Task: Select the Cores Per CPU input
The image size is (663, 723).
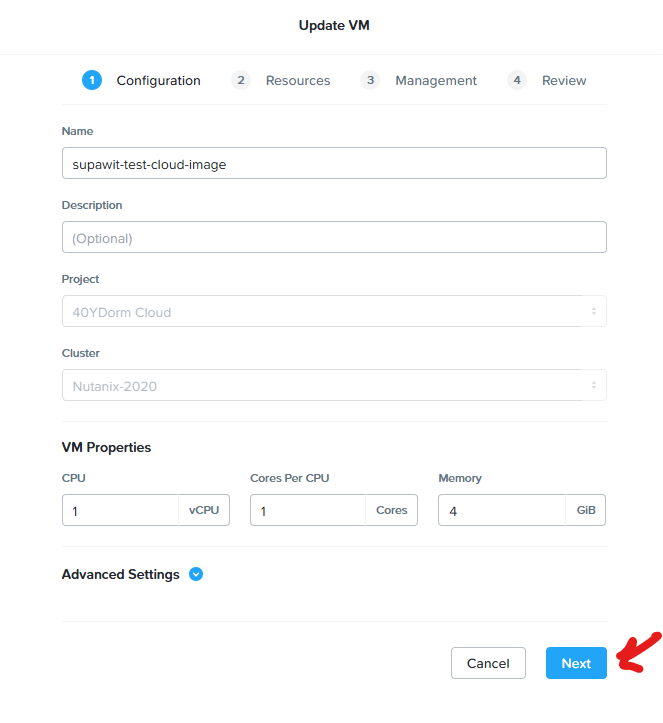Action: tap(308, 511)
